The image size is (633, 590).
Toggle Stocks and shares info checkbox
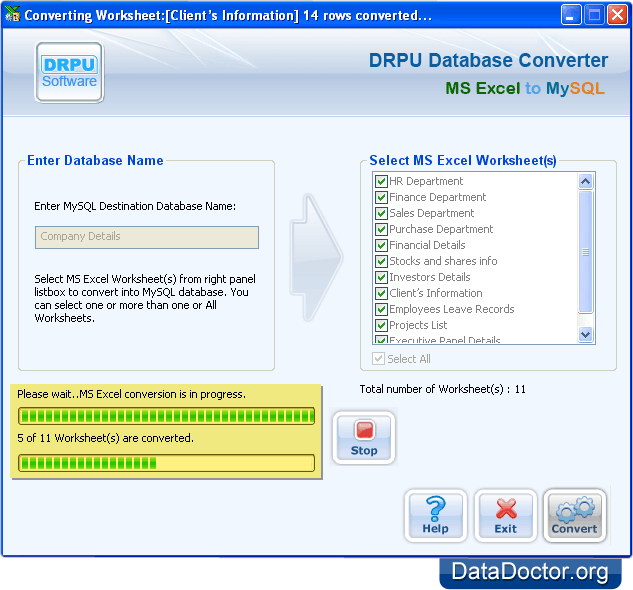coord(381,261)
